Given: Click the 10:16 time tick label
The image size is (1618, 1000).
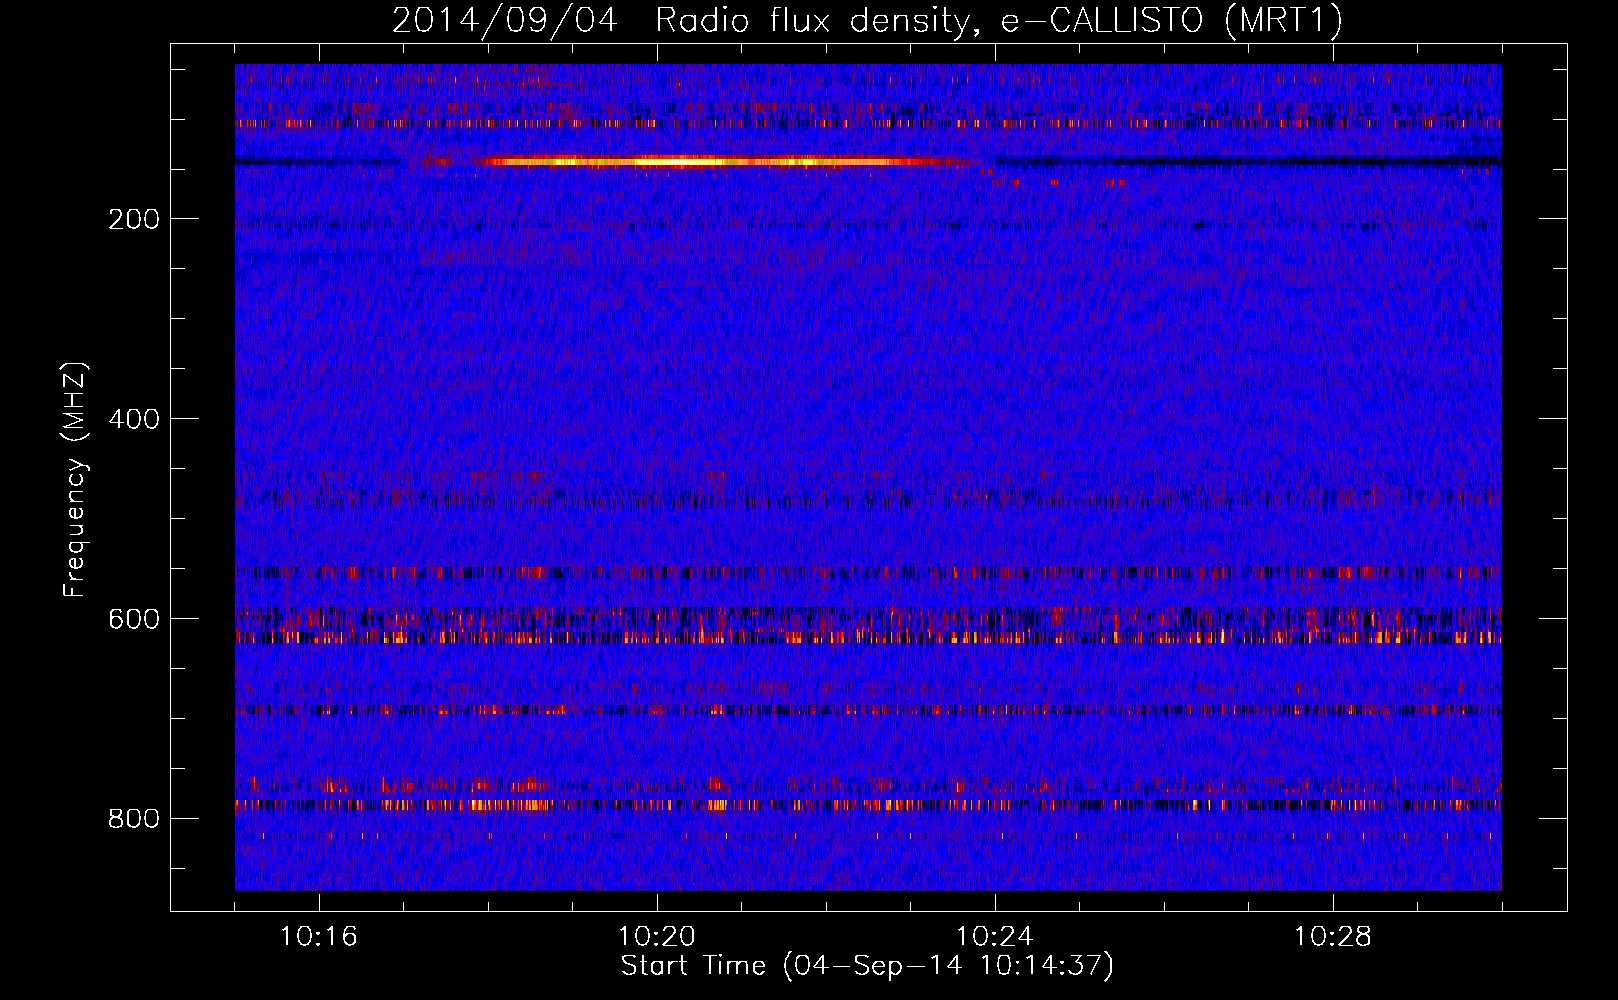Looking at the screenshot, I should tap(319, 937).
